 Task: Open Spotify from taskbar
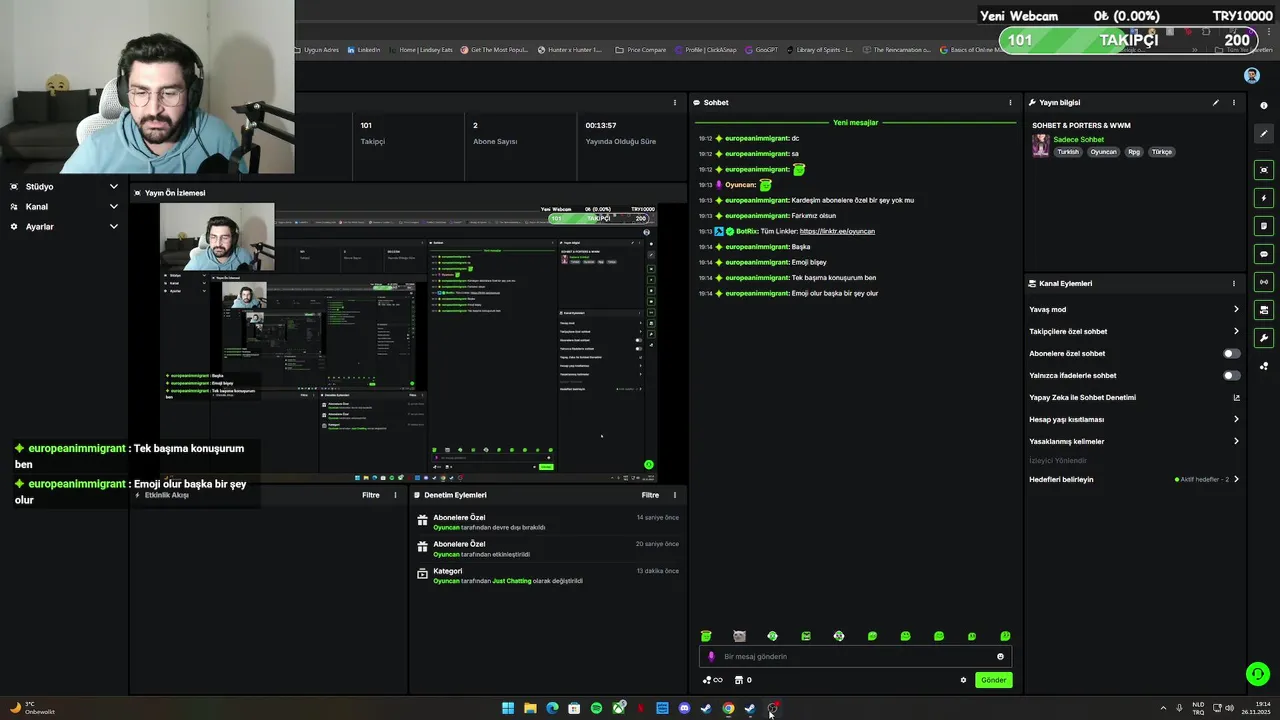pyautogui.click(x=596, y=708)
